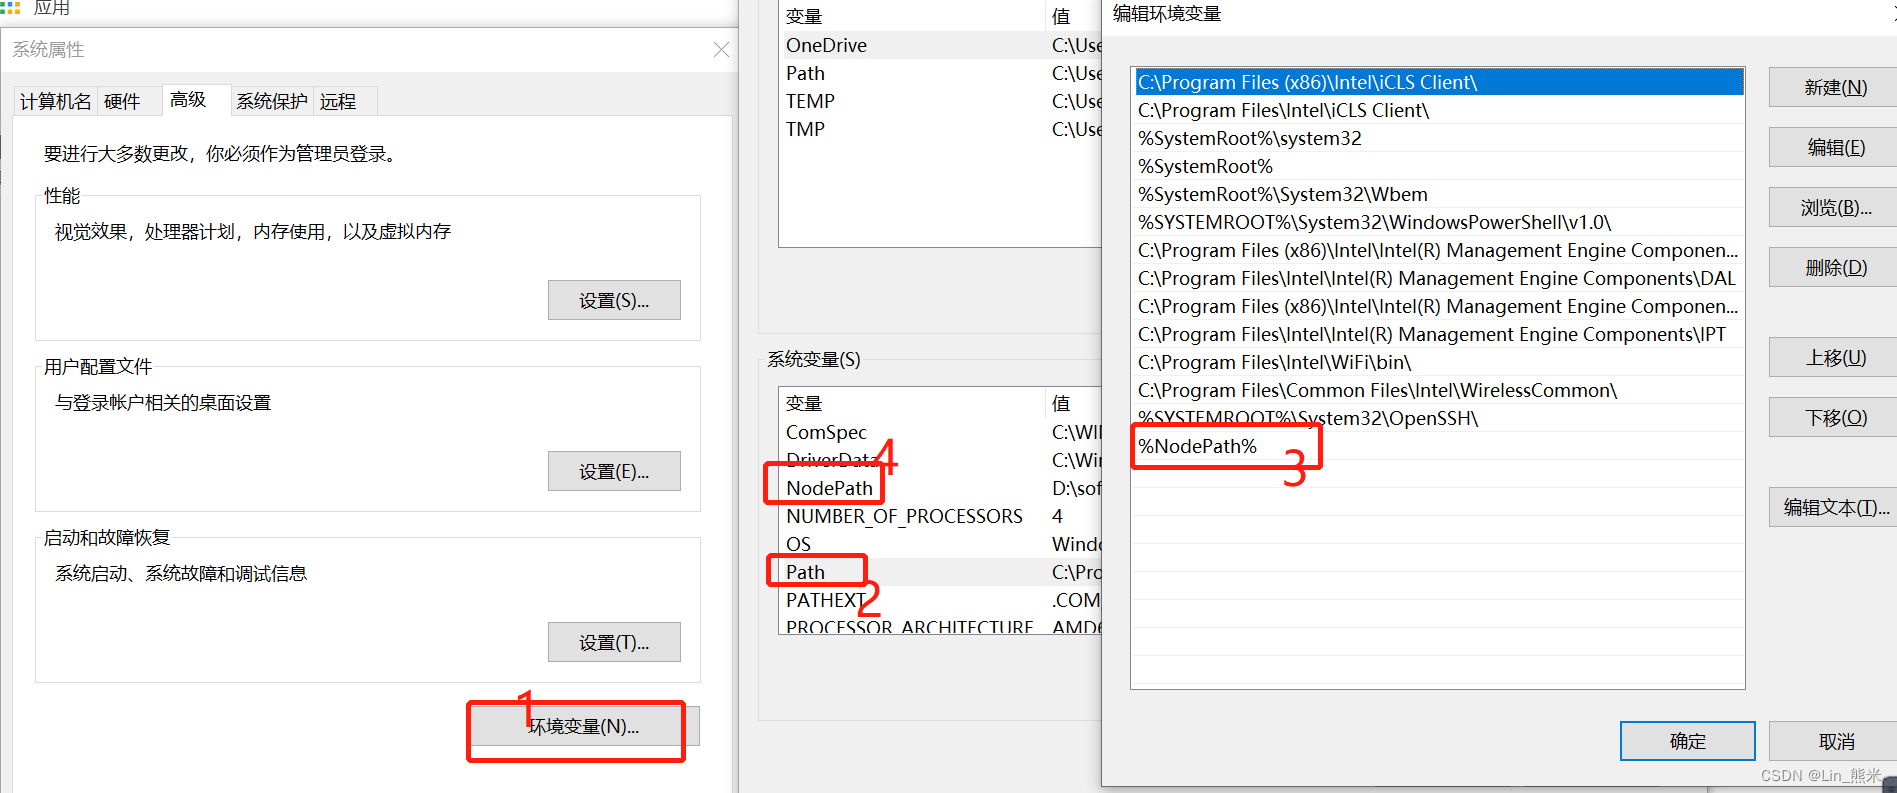Open startup and recovery 设置(T)...

[x=614, y=642]
